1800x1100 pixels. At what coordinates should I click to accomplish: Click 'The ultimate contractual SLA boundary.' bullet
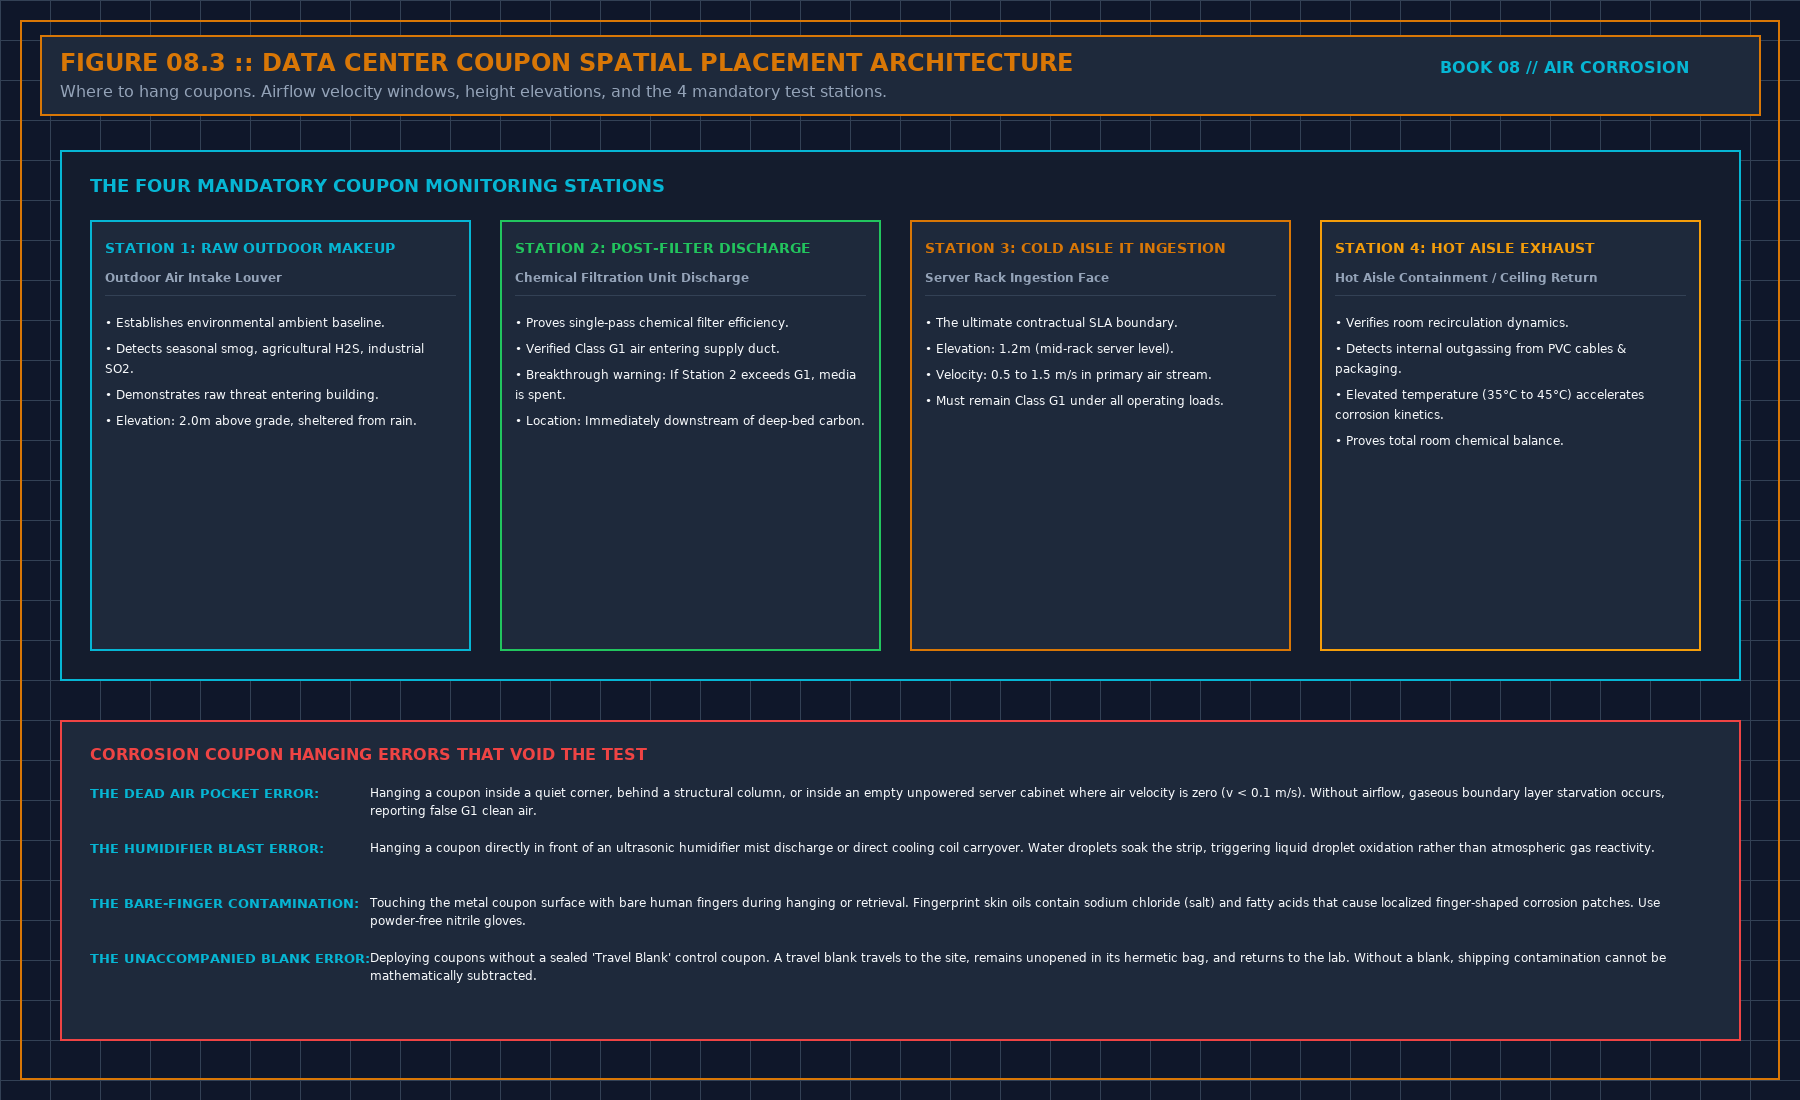(x=1051, y=323)
